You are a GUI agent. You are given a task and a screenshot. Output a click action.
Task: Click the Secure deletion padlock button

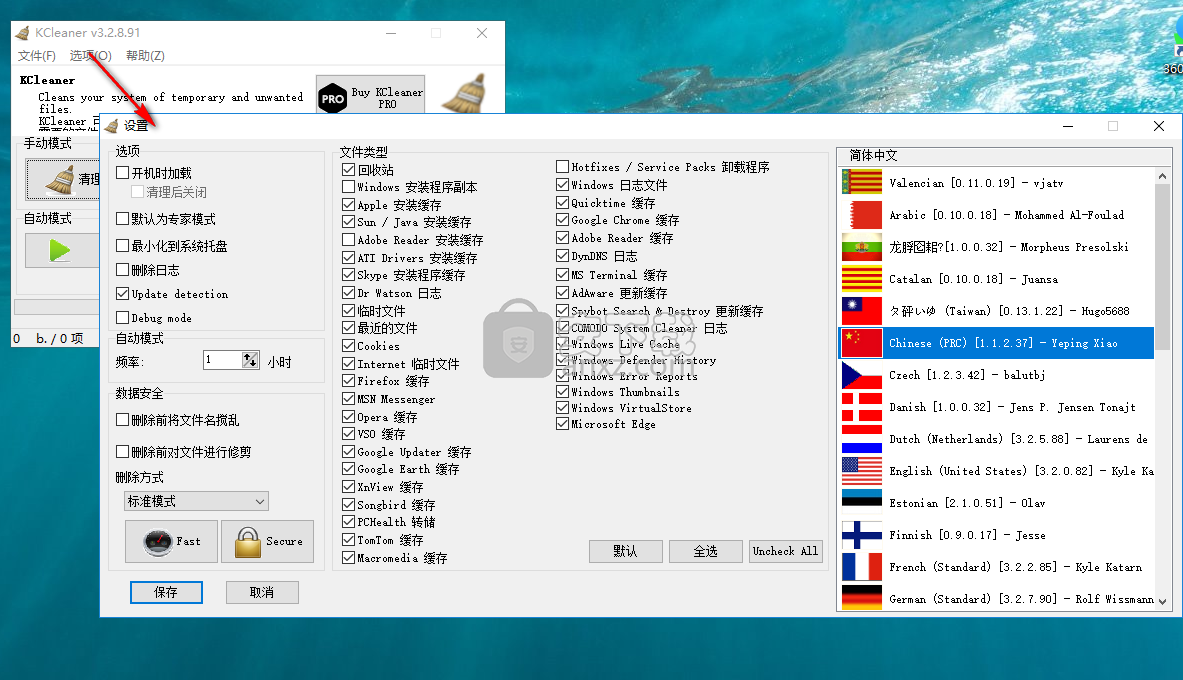pyautogui.click(x=267, y=541)
